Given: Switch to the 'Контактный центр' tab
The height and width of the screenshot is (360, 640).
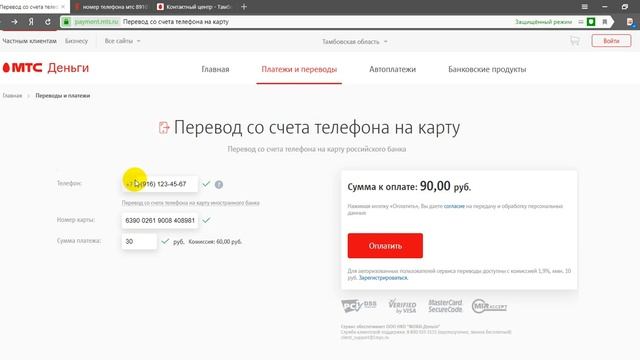Looking at the screenshot, I should point(195,7).
